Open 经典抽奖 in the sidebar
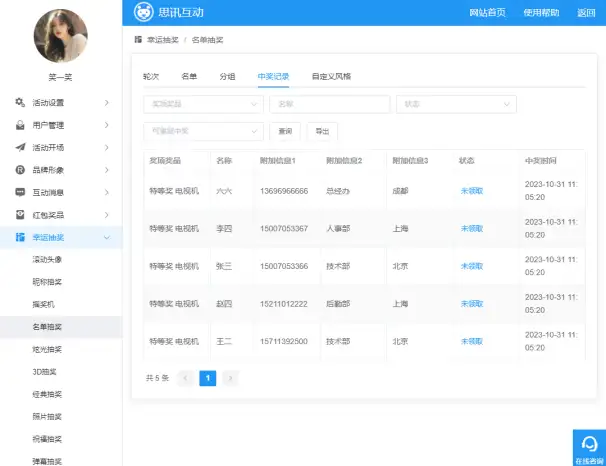The height and width of the screenshot is (466, 606). [x=47, y=394]
